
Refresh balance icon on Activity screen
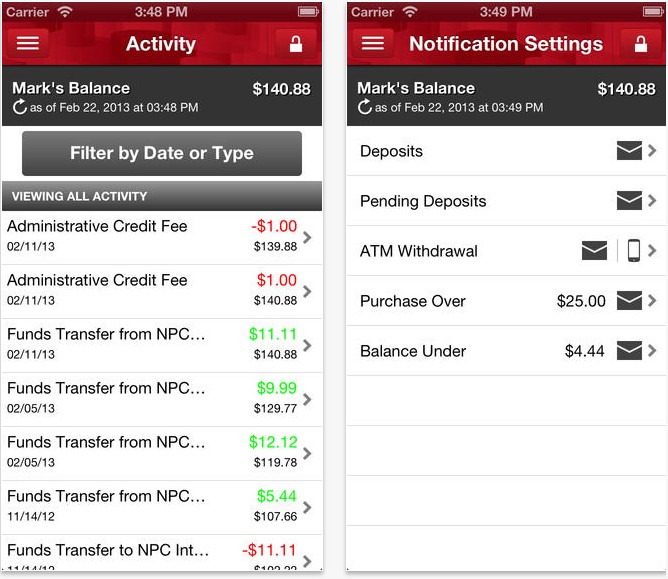click(20, 107)
